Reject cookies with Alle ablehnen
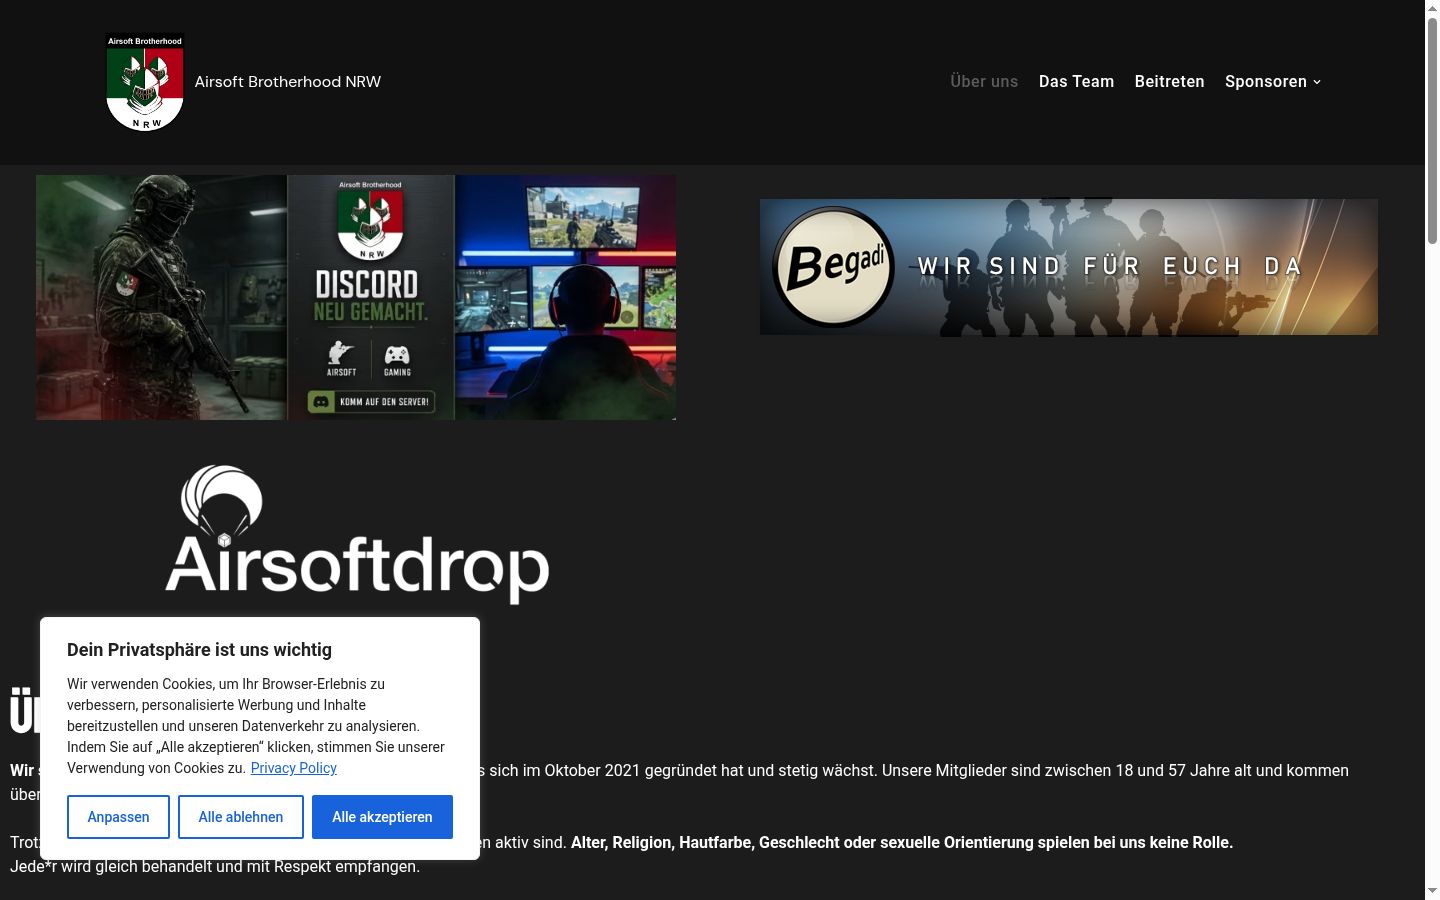 coord(241,817)
